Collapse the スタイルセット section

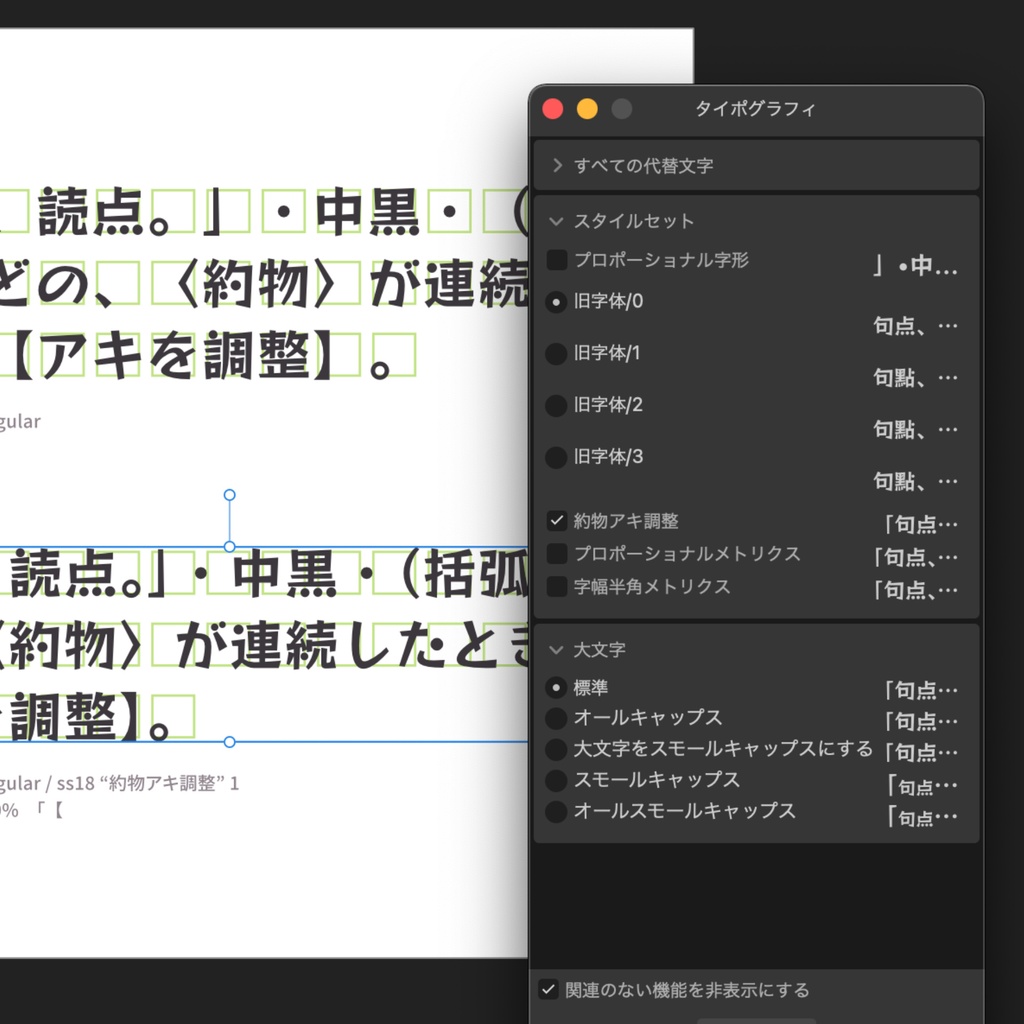coord(558,221)
